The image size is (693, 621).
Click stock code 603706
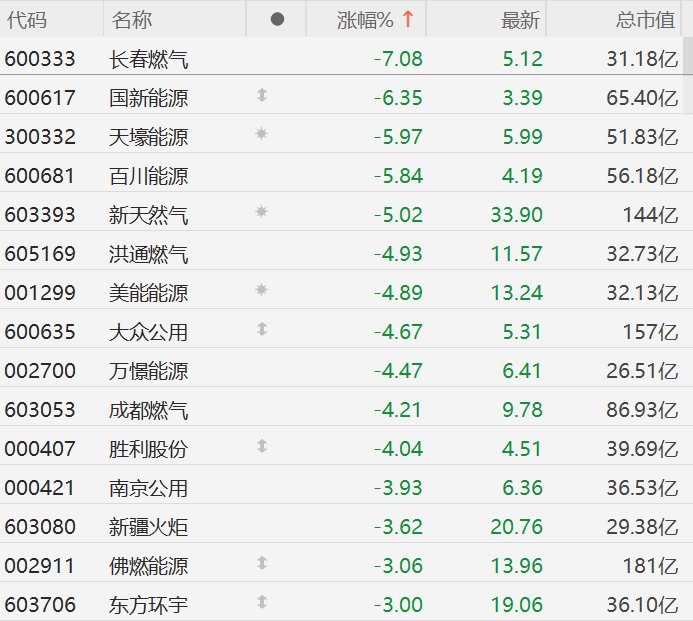40,605
